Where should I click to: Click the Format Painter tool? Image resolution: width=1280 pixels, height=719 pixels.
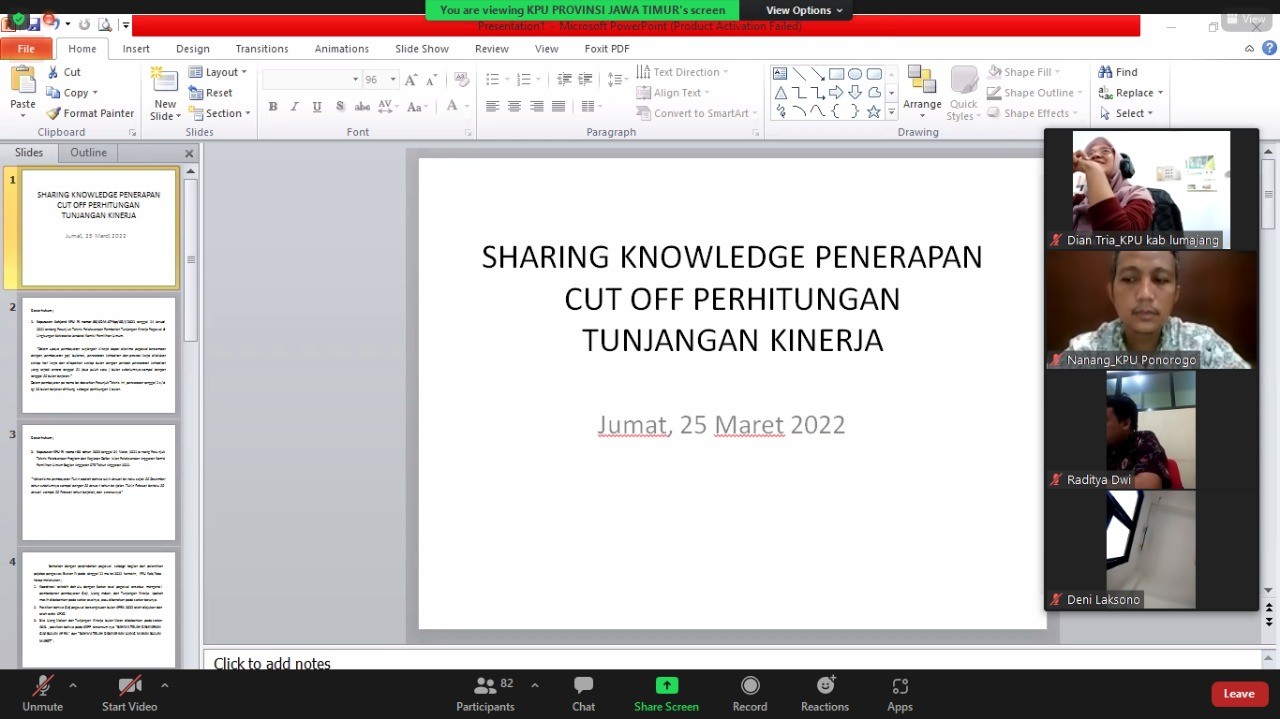90,113
